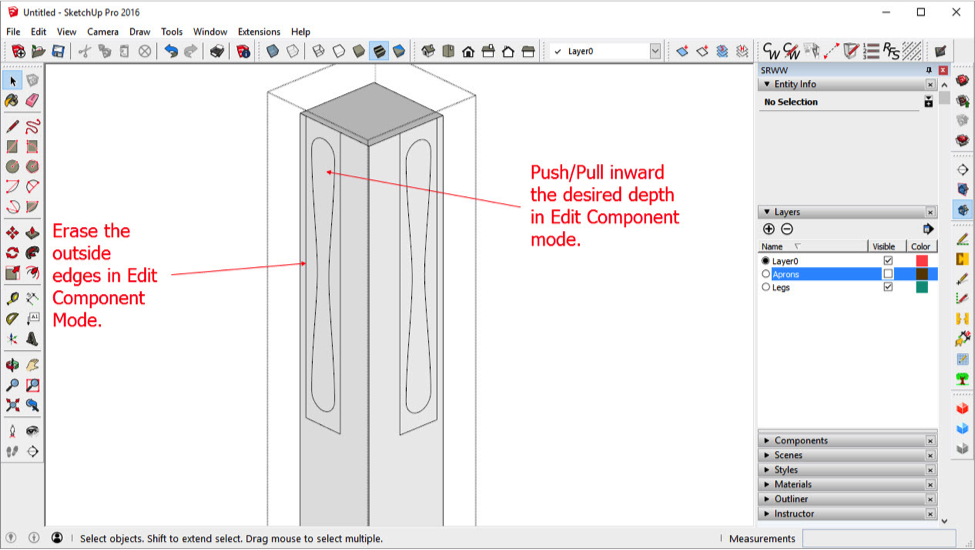Set Legs as the active layer
The width and height of the screenshot is (975, 550).
tap(766, 287)
